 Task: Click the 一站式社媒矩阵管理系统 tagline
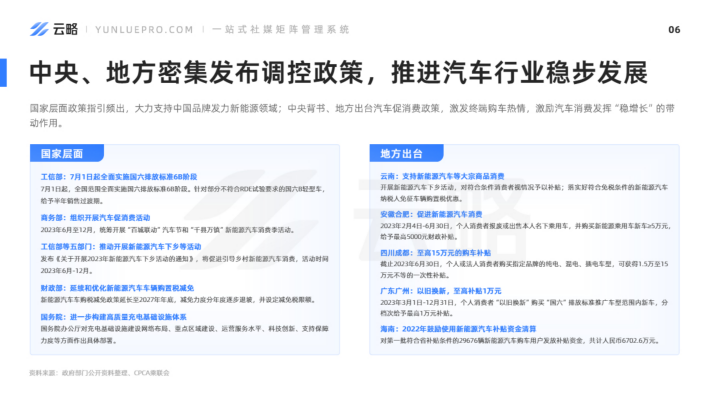click(281, 29)
